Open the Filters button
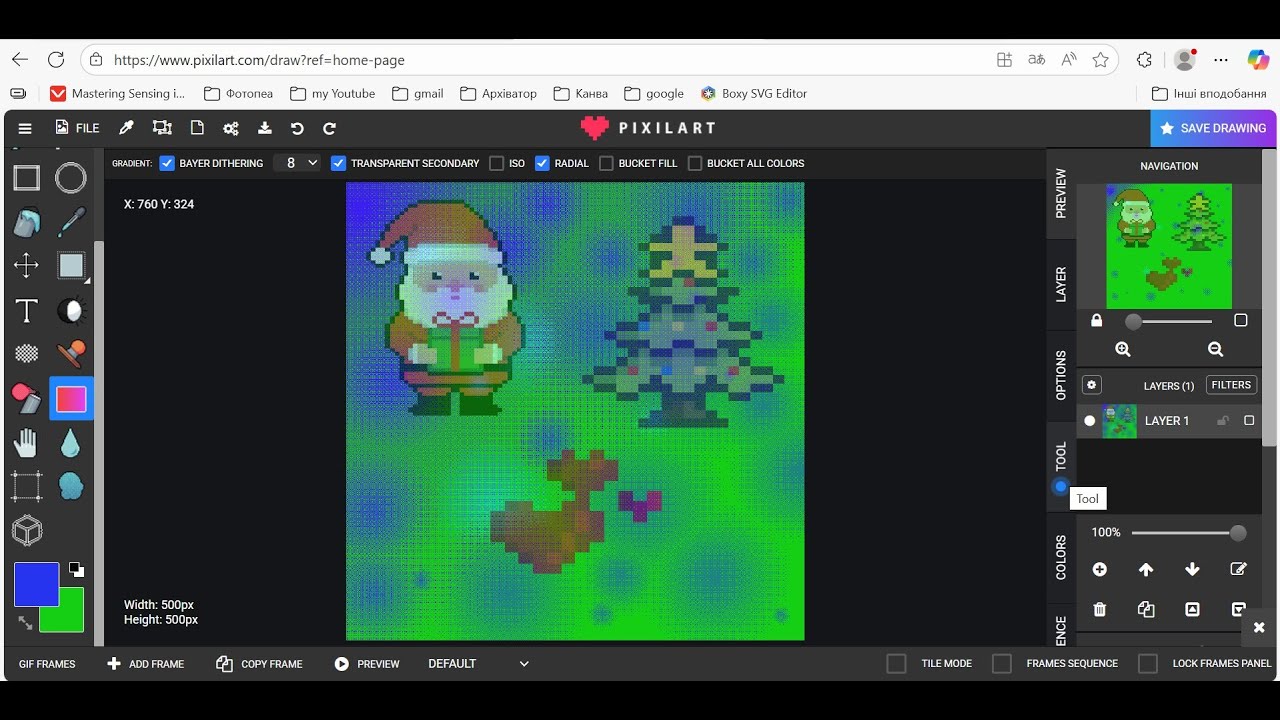1280x720 pixels. coord(1231,385)
